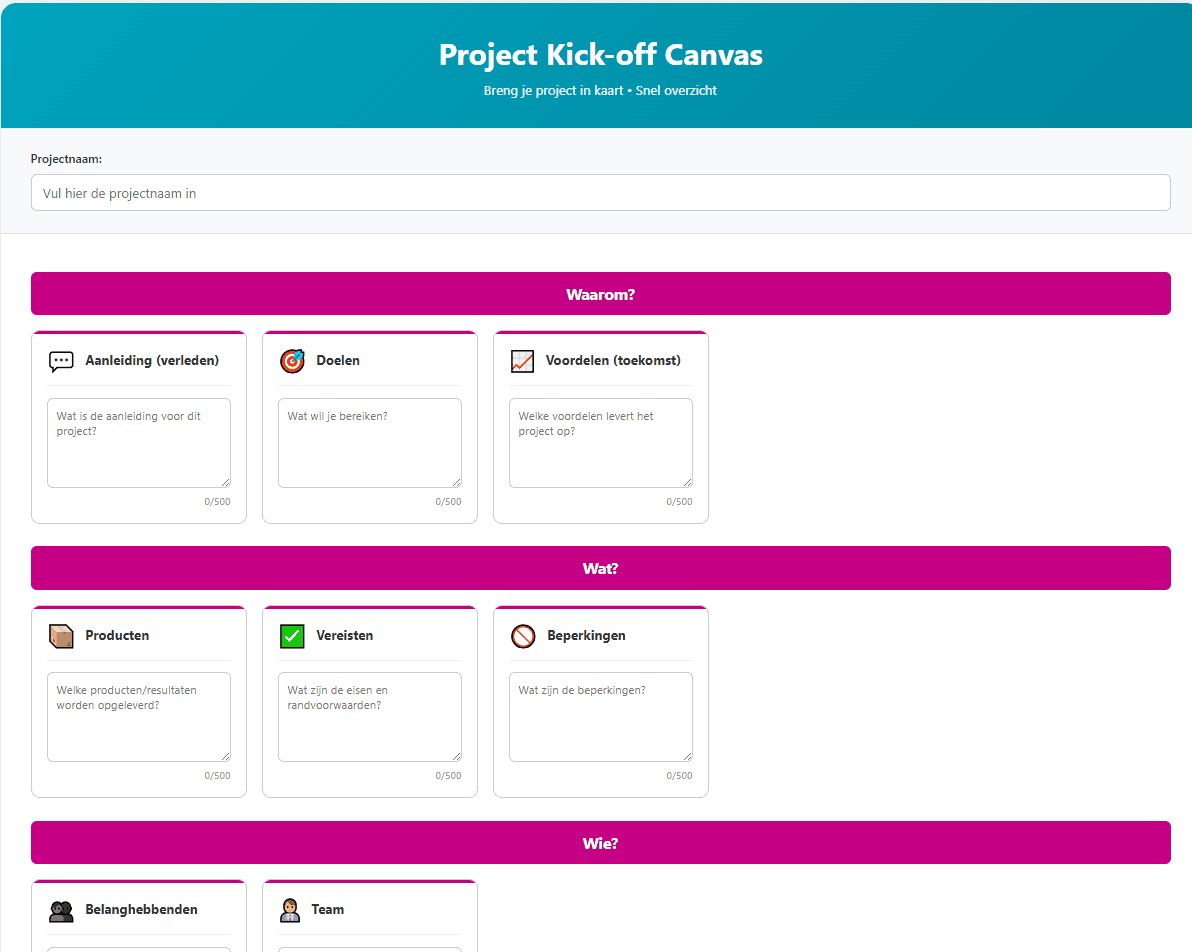This screenshot has width=1192, height=952.
Task: Select the person icon next to Team
Action: [292, 910]
